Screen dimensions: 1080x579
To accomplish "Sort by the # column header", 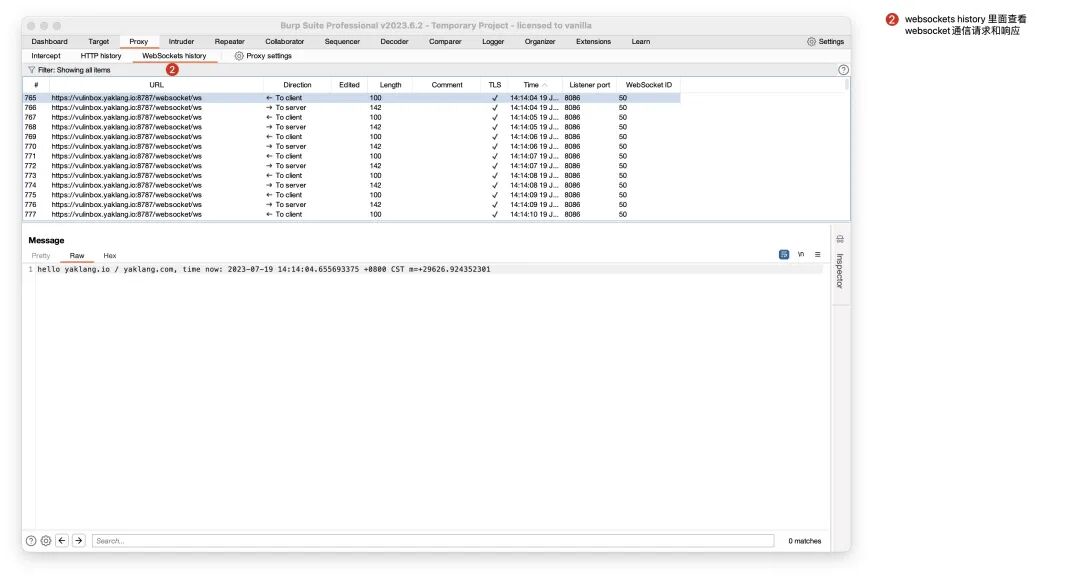I will click(x=36, y=85).
